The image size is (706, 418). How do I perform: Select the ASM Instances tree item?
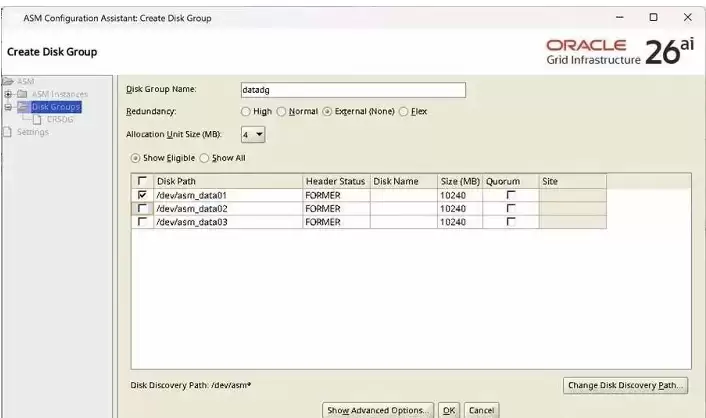tap(59, 94)
